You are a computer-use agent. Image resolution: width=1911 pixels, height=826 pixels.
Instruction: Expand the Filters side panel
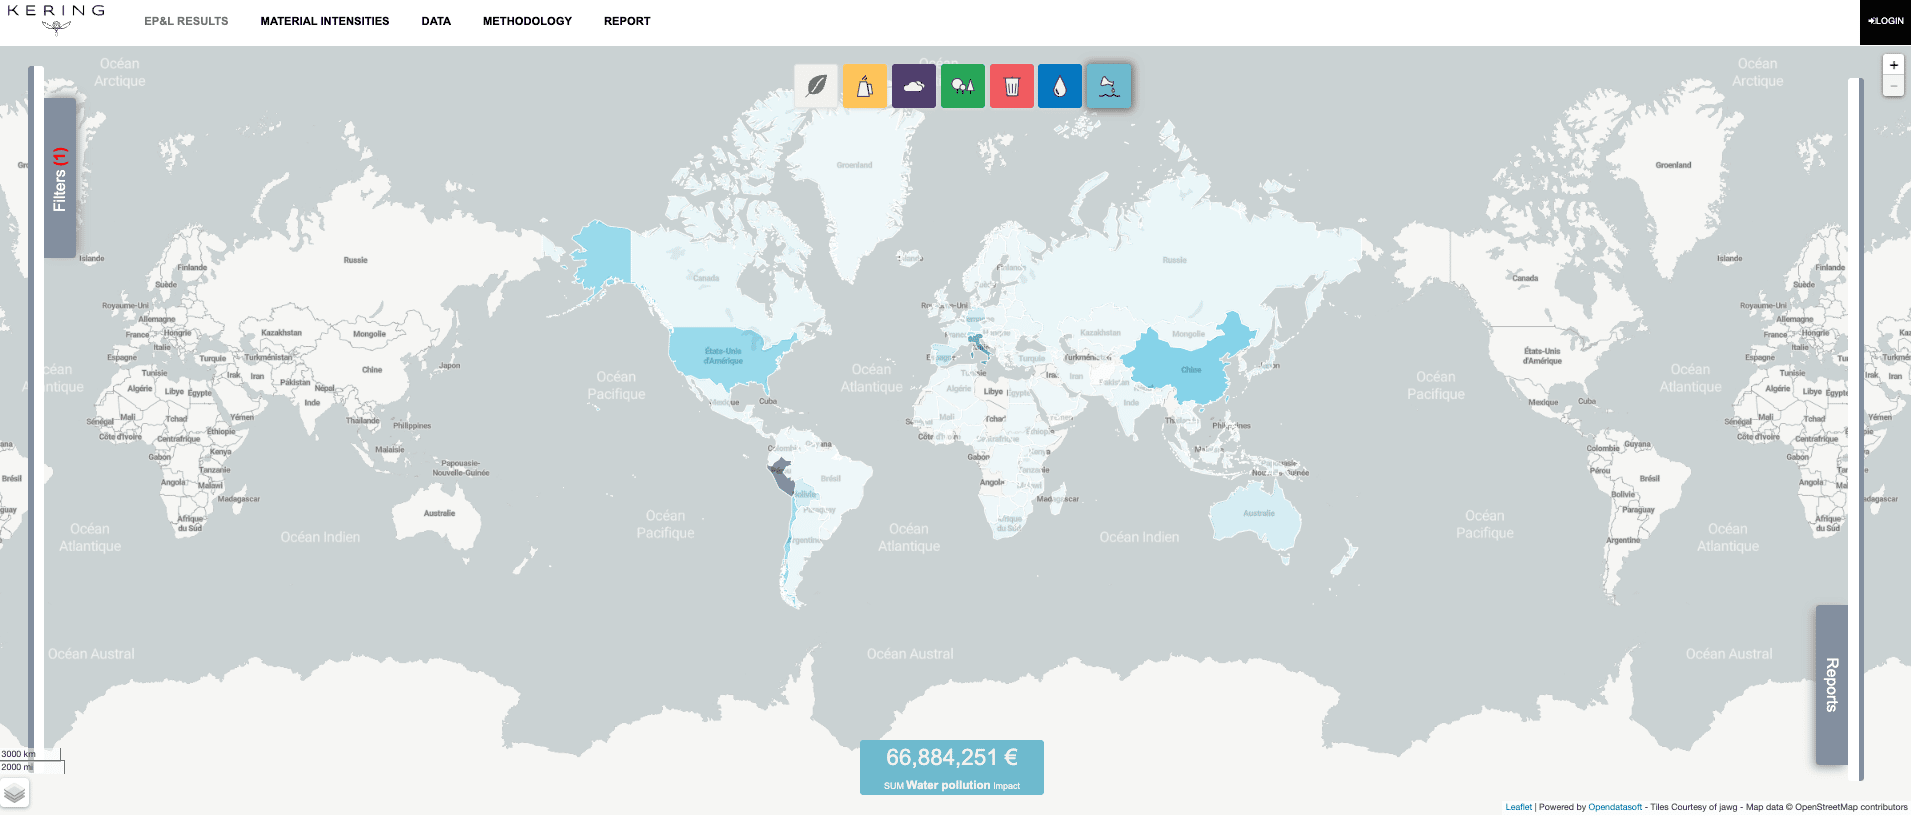[60, 178]
